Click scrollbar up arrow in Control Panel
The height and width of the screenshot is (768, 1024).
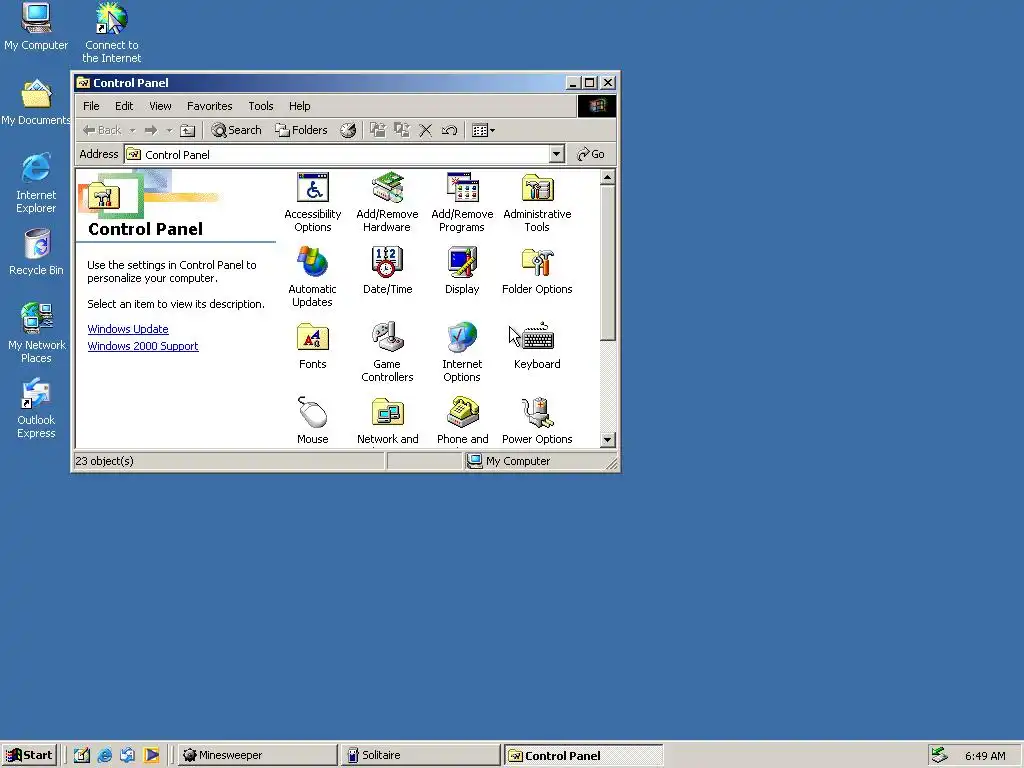607,177
